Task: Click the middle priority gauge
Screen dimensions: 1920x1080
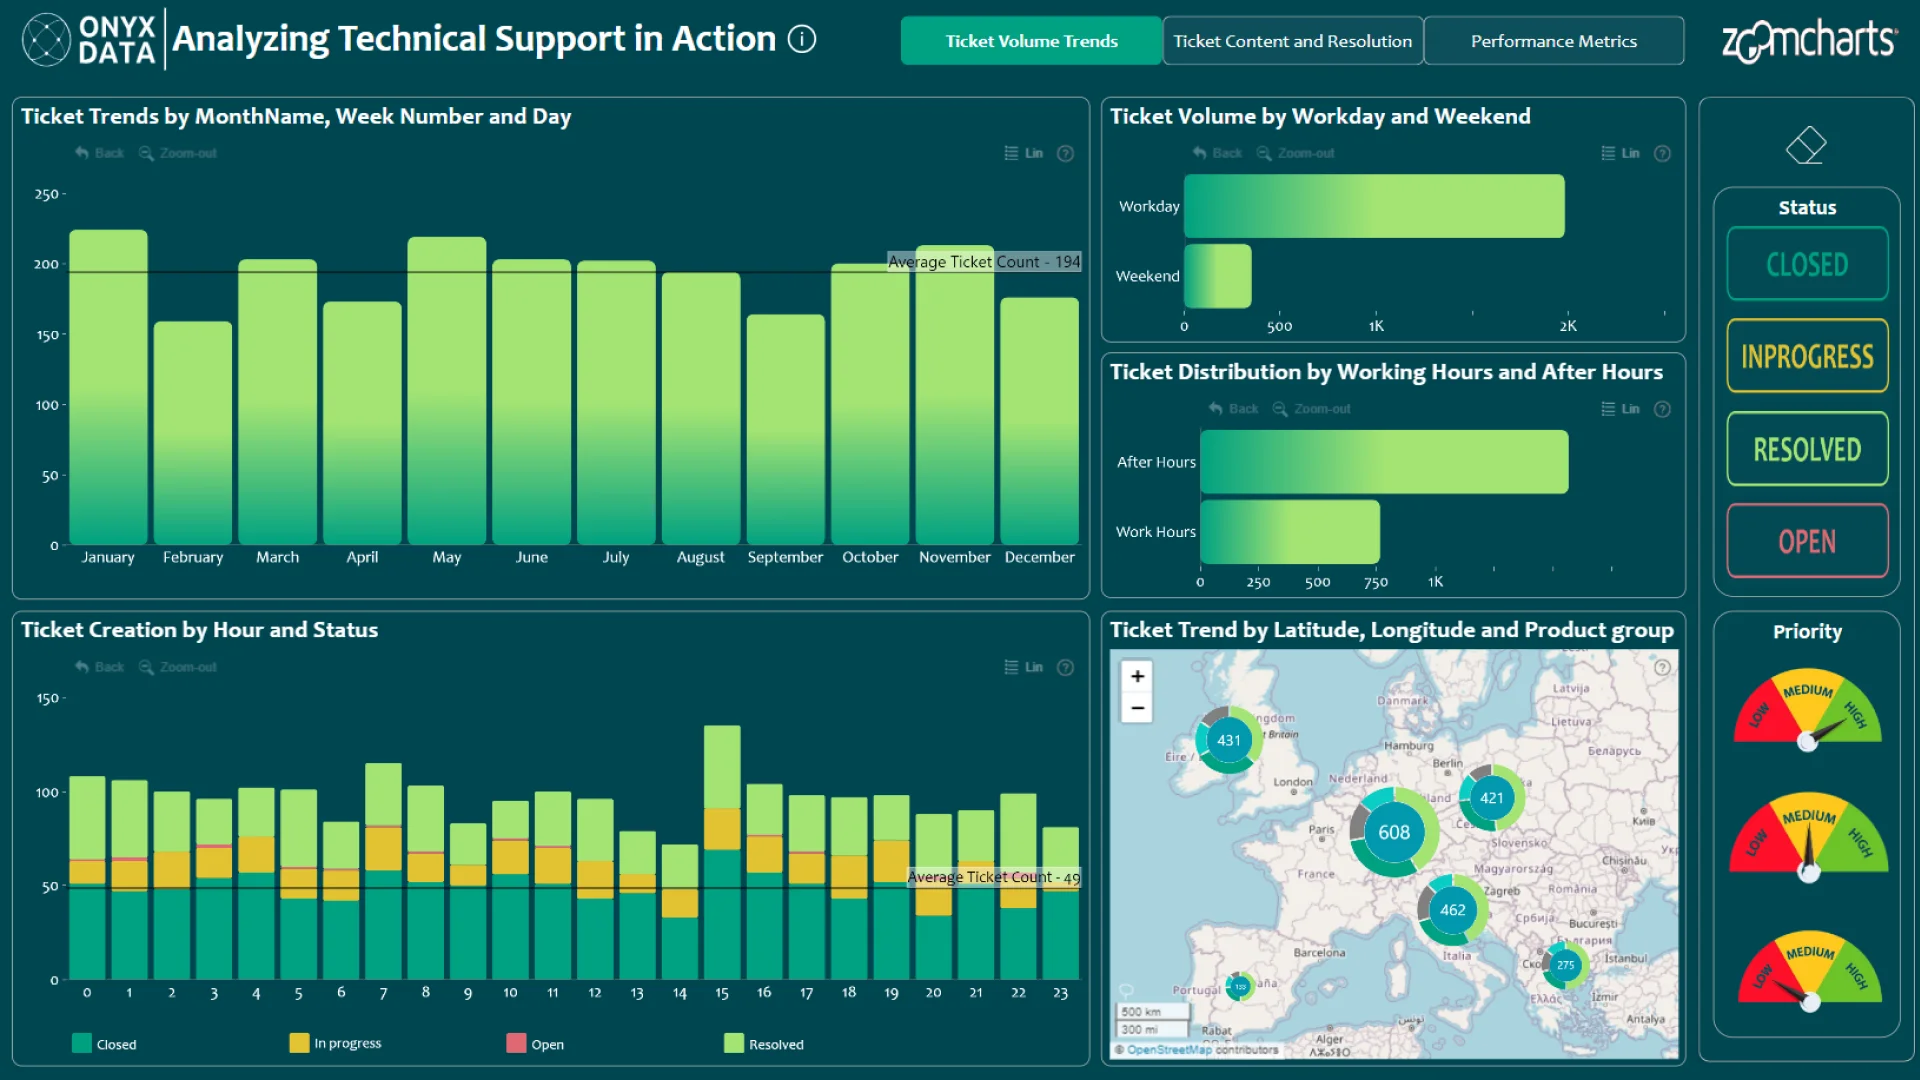Action: [x=1807, y=838]
